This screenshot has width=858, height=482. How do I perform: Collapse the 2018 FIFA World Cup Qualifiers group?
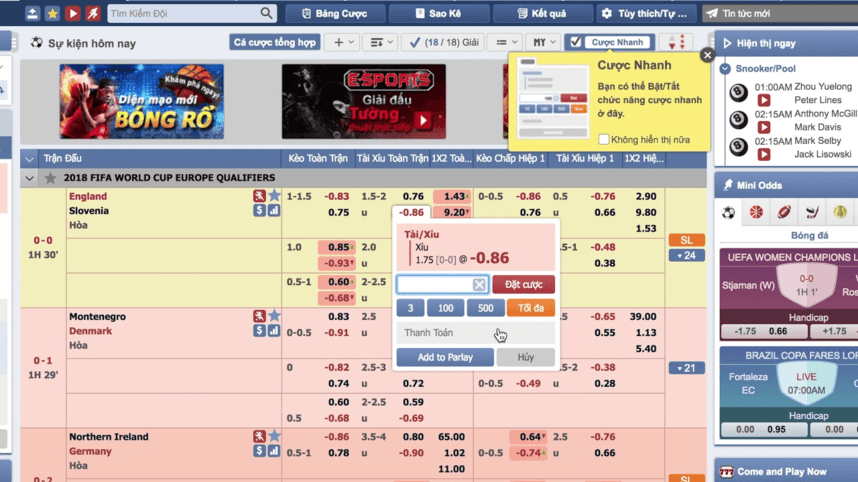[29, 178]
